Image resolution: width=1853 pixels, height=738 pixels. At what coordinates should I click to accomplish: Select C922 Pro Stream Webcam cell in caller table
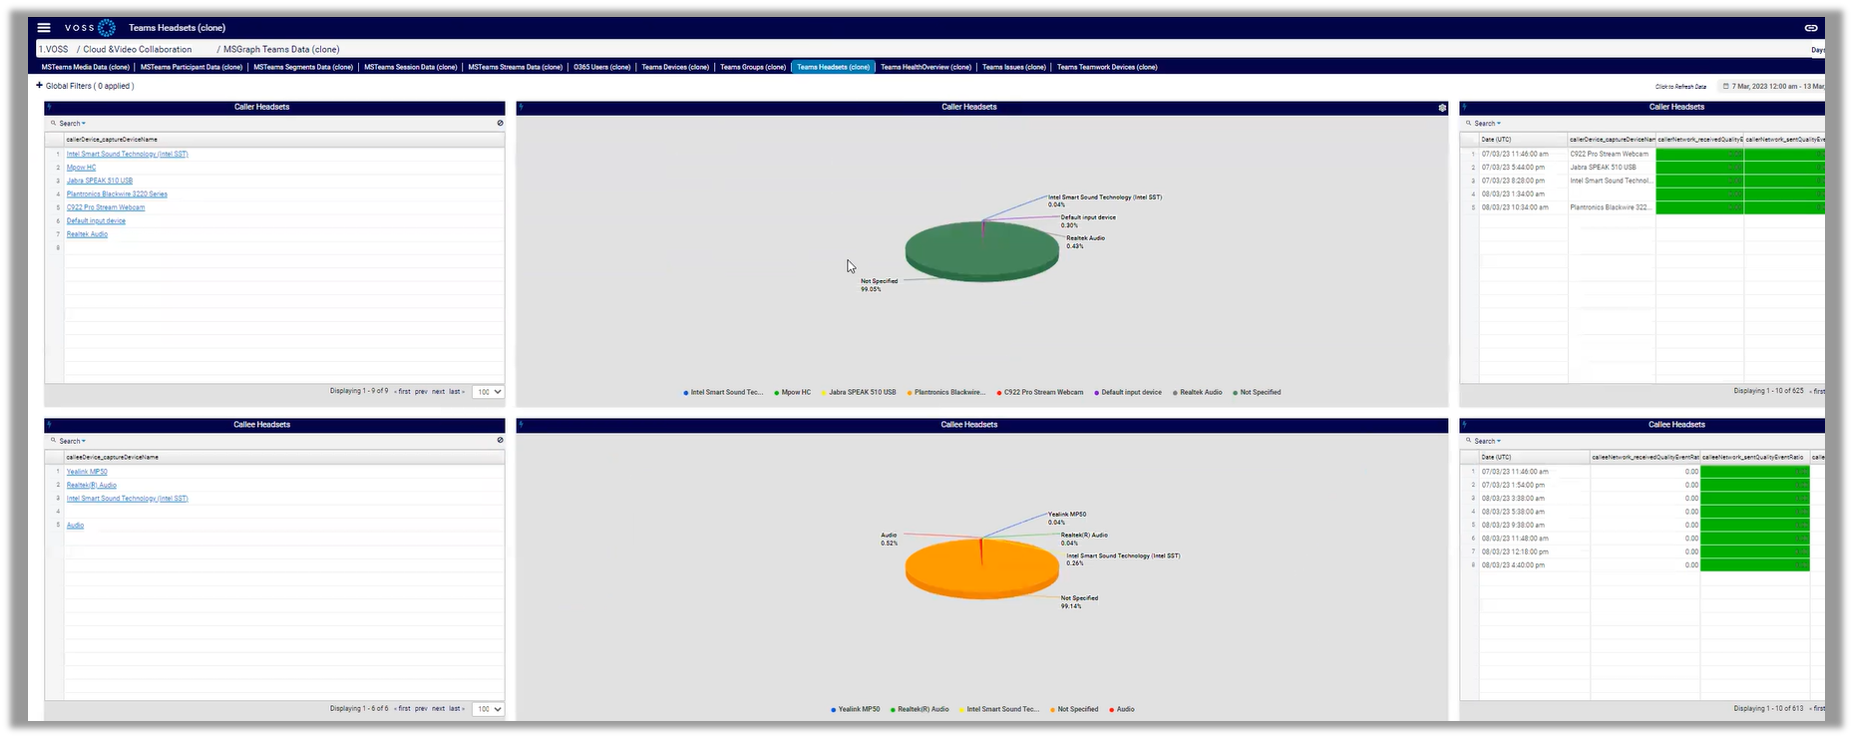(1611, 154)
